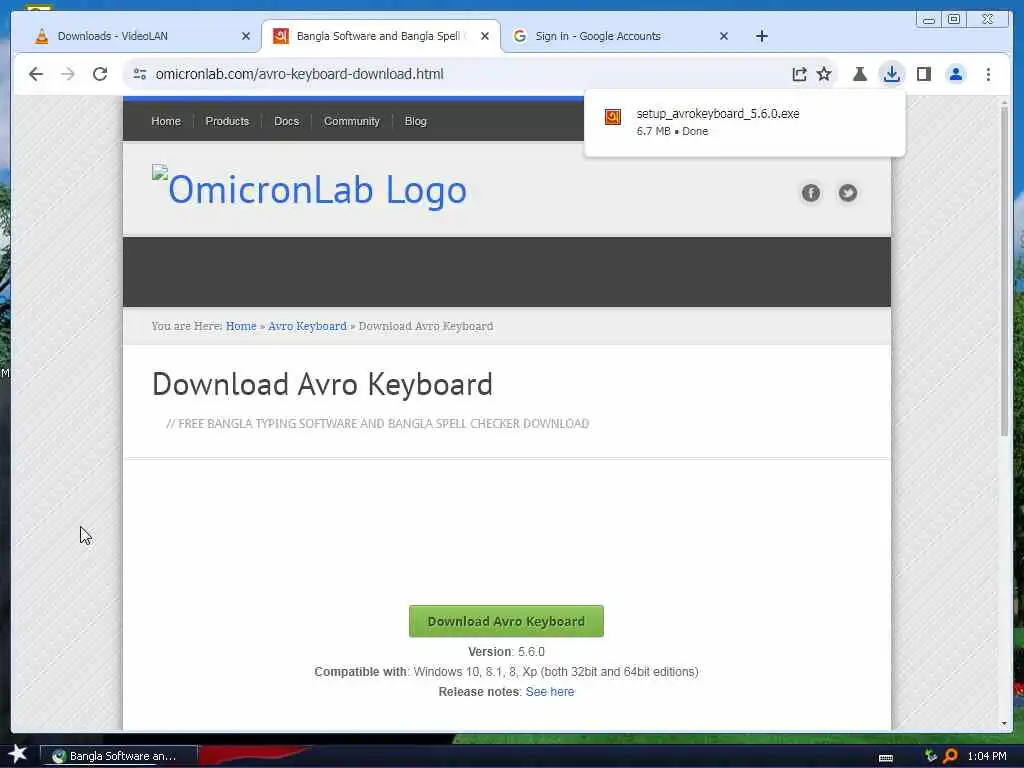Click the Avro Keyboard breadcrumb link
This screenshot has width=1024, height=768.
[307, 326]
